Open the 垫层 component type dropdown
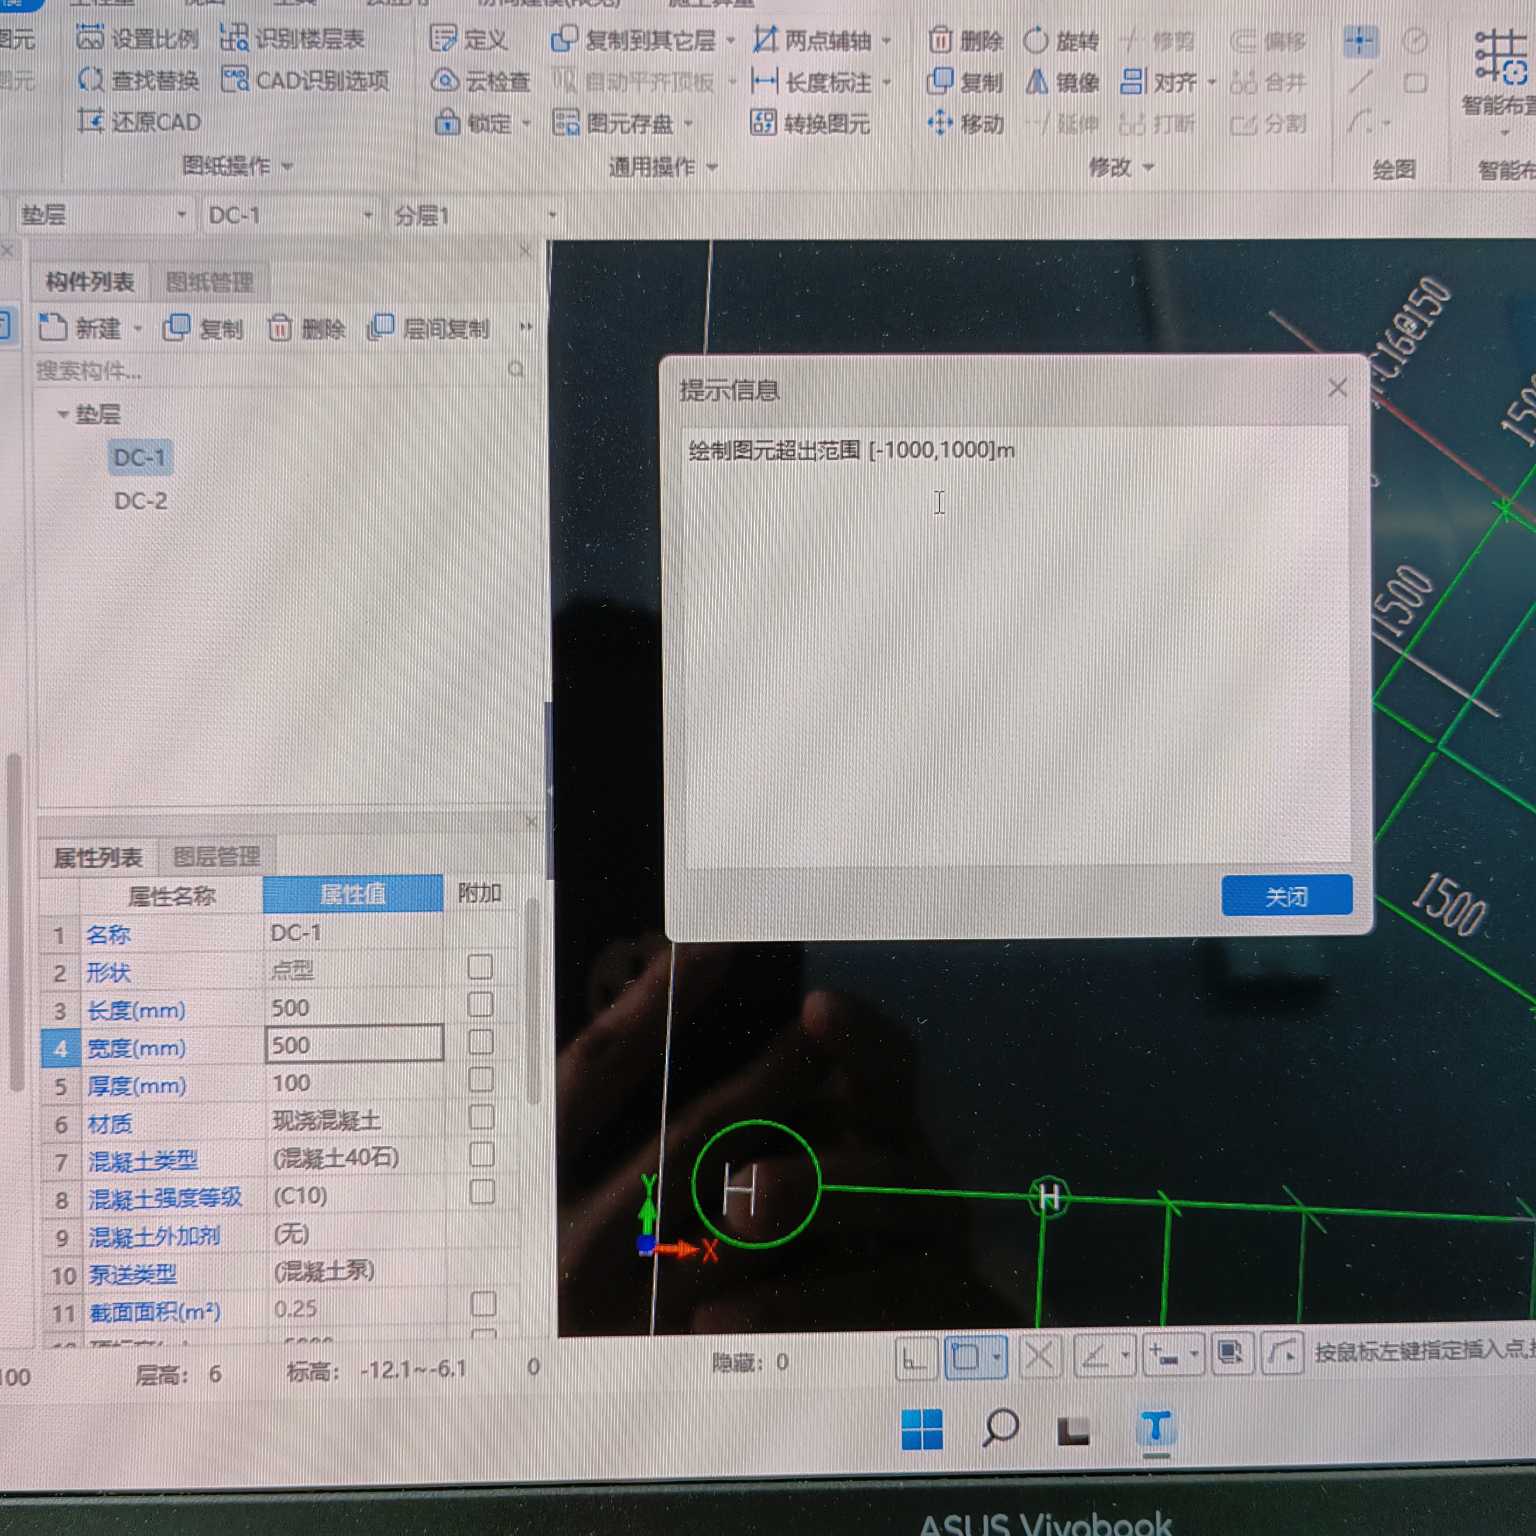The height and width of the screenshot is (1536, 1536). (x=181, y=215)
